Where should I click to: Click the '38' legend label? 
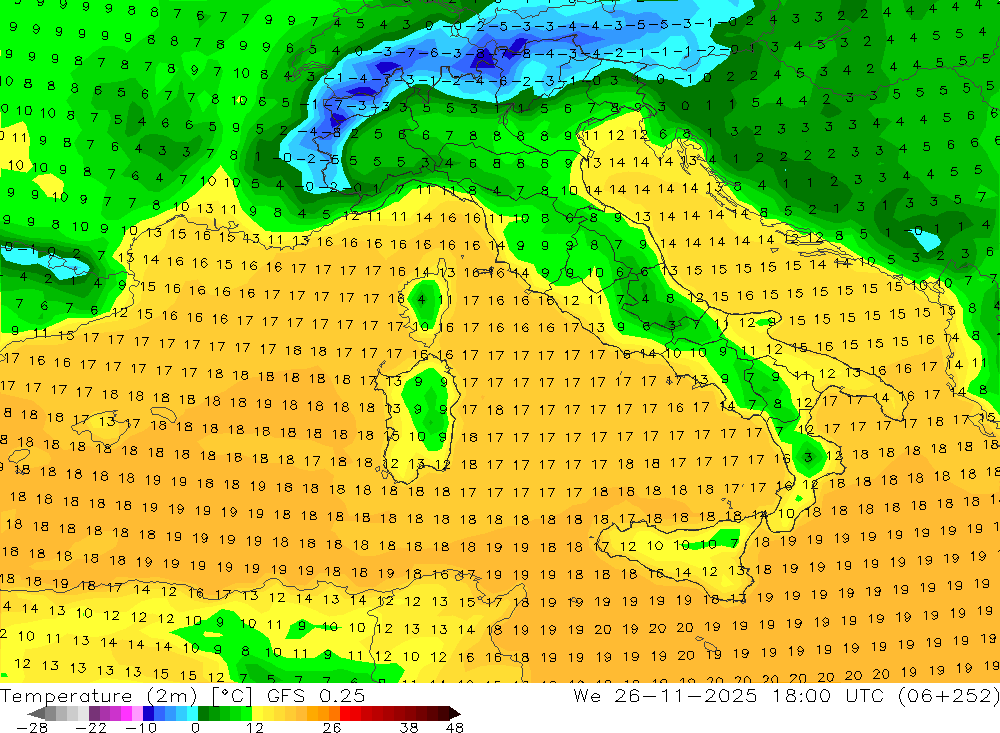click(x=408, y=727)
